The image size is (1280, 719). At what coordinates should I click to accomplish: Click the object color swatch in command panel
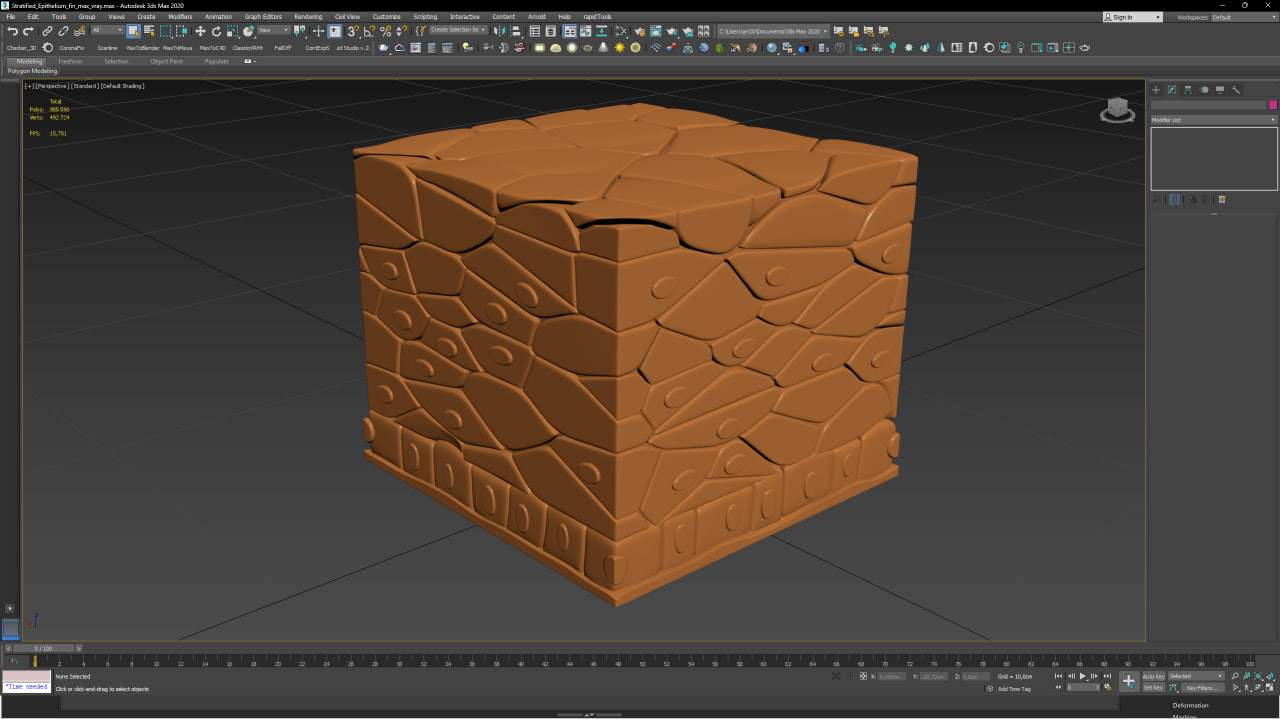1273,104
